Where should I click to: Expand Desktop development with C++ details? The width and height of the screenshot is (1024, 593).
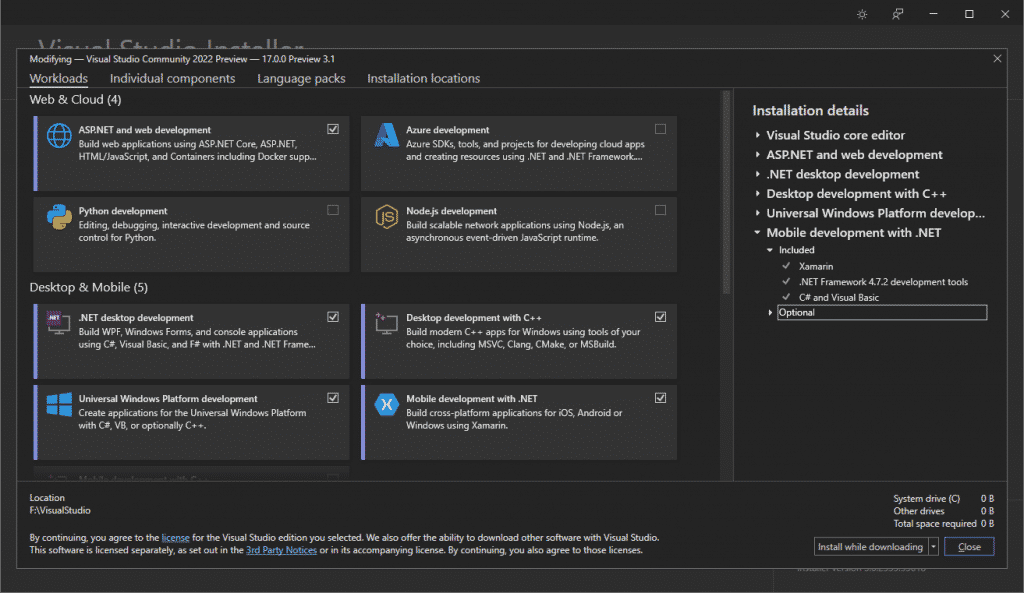click(x=758, y=194)
